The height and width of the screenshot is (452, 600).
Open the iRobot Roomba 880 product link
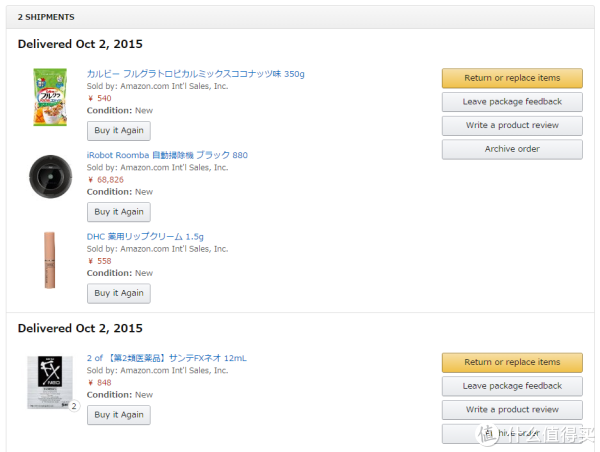click(x=167, y=155)
